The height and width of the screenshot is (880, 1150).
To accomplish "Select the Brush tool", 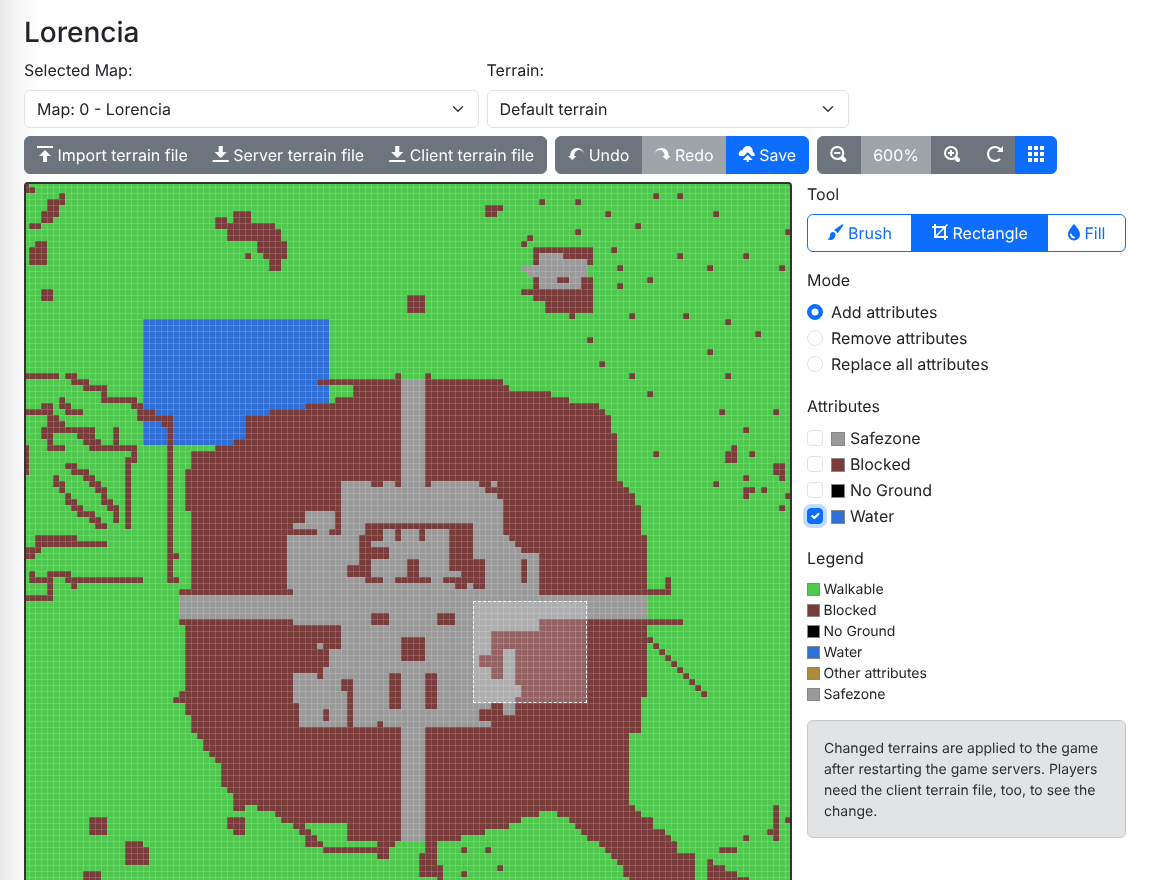I will pyautogui.click(x=860, y=233).
